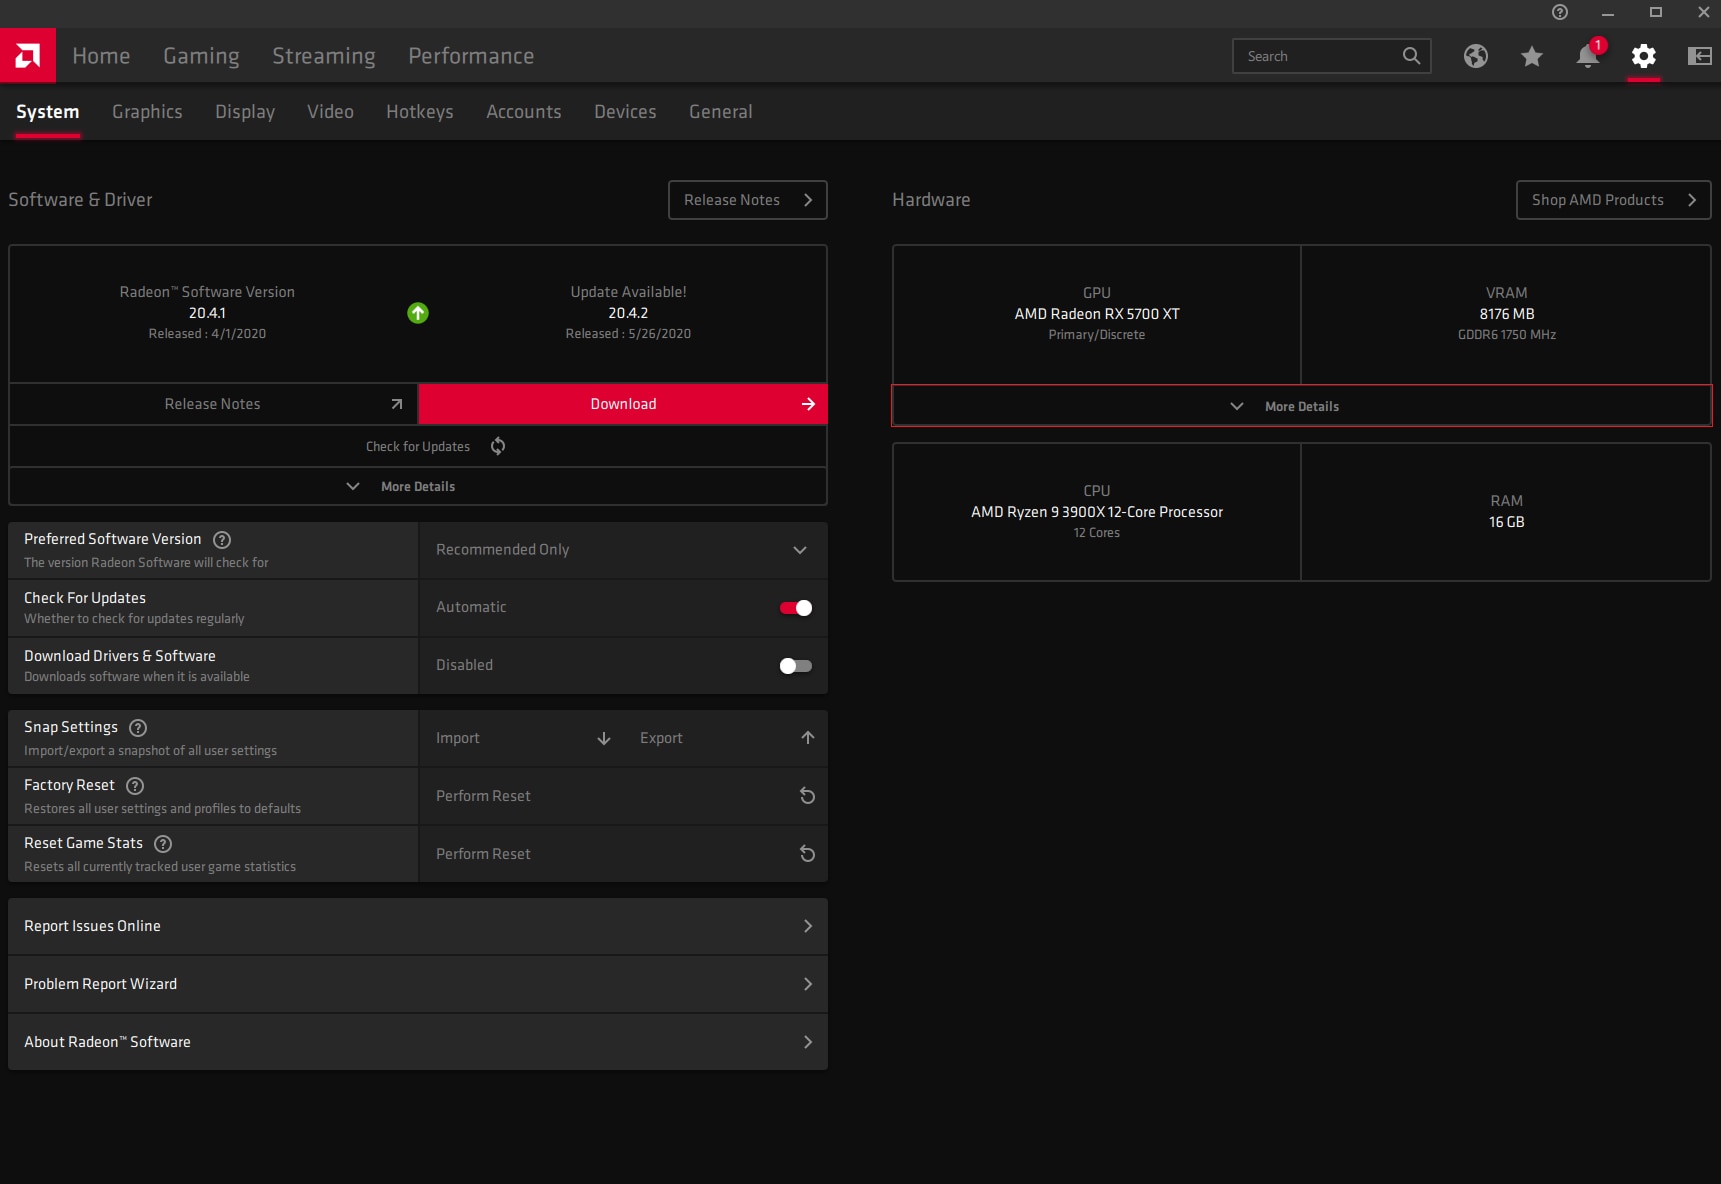This screenshot has width=1721, height=1184.
Task: Click the Check for Updates refresh icon
Action: pyautogui.click(x=498, y=446)
